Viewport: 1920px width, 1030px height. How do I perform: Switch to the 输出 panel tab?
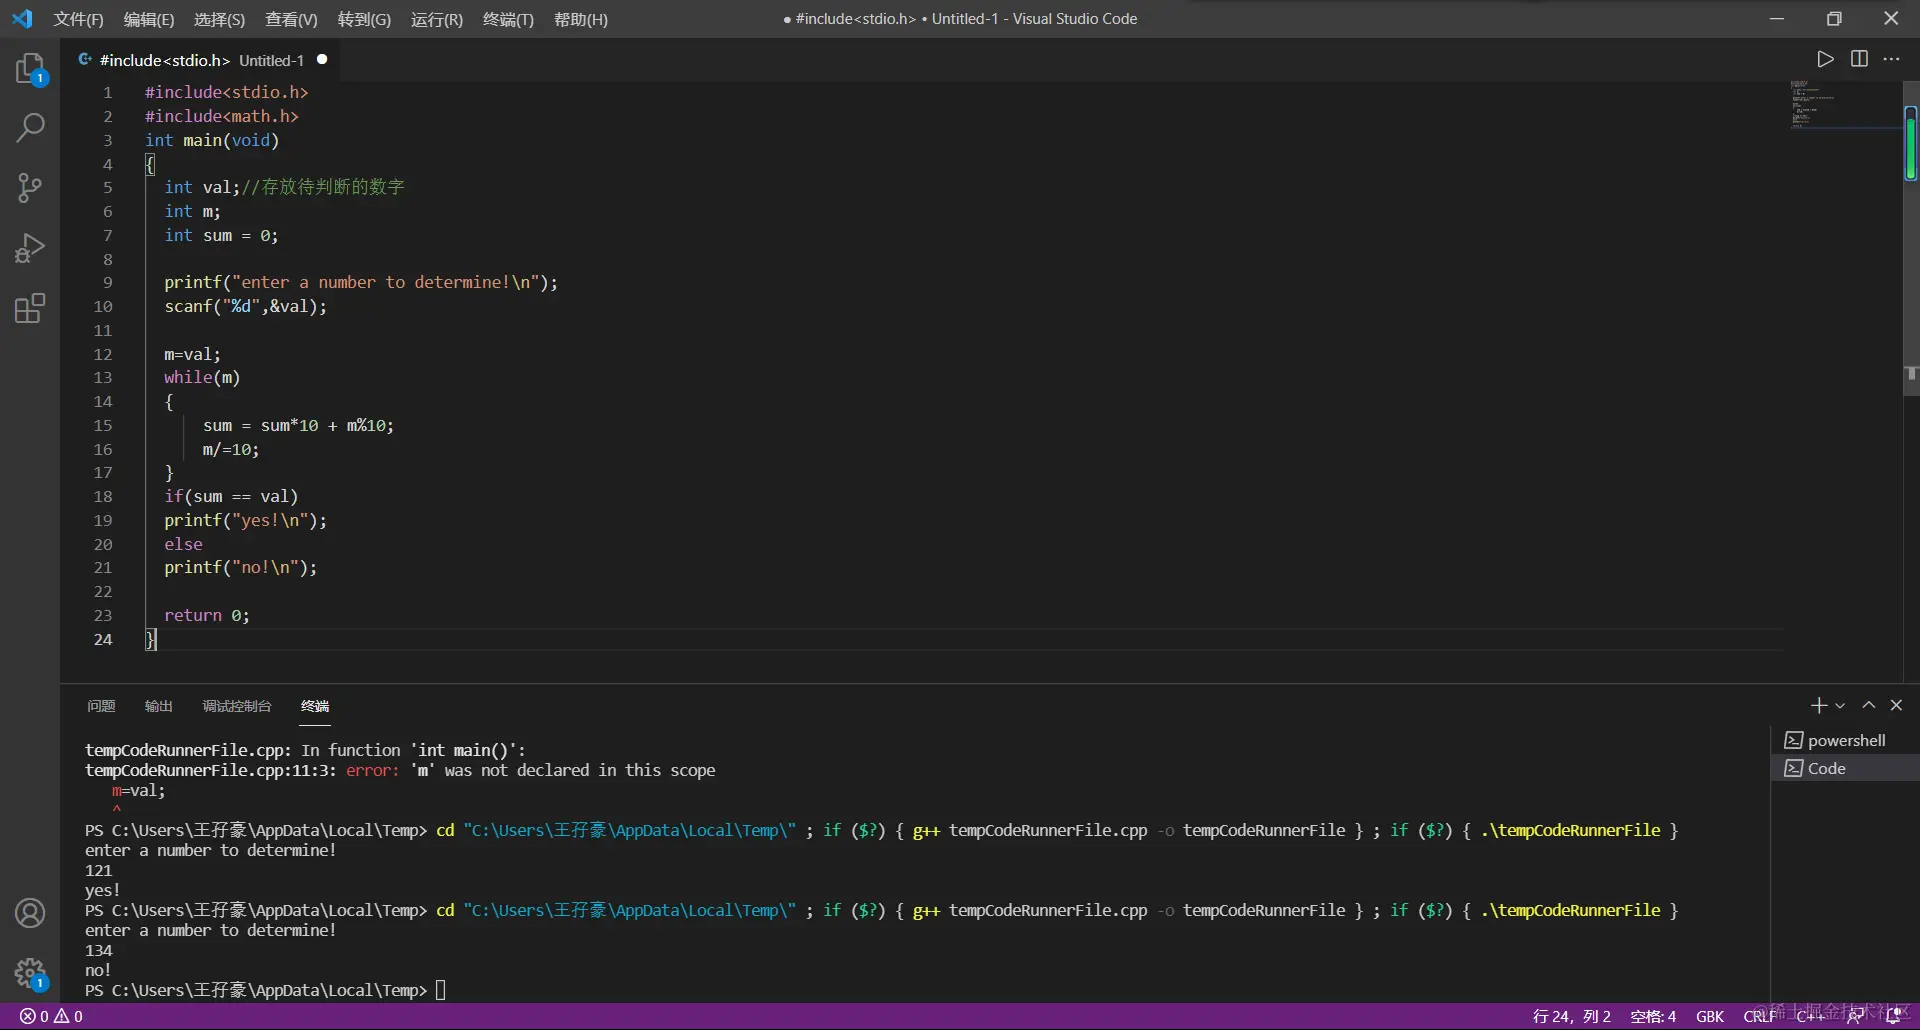[x=159, y=706]
